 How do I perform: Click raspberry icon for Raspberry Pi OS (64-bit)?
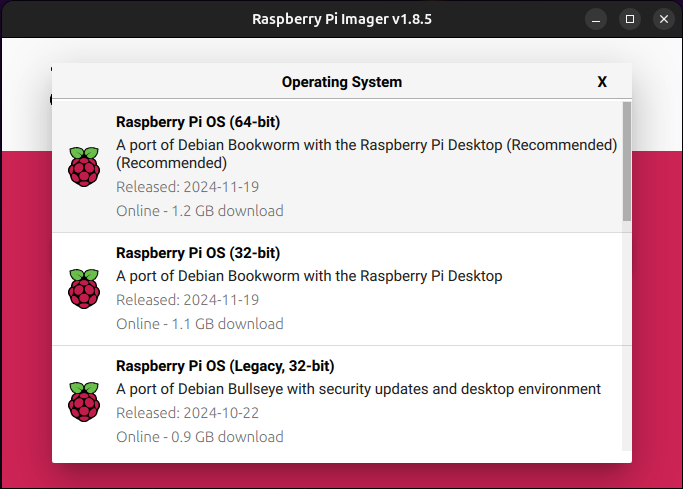tap(84, 167)
